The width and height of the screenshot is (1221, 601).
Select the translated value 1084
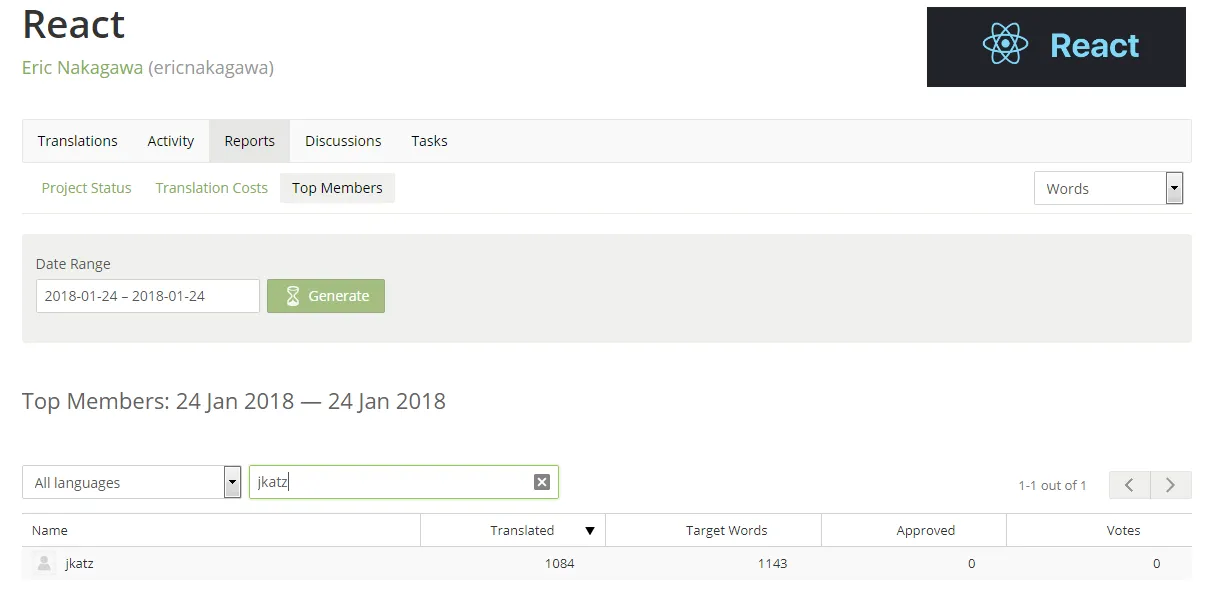[x=559, y=563]
